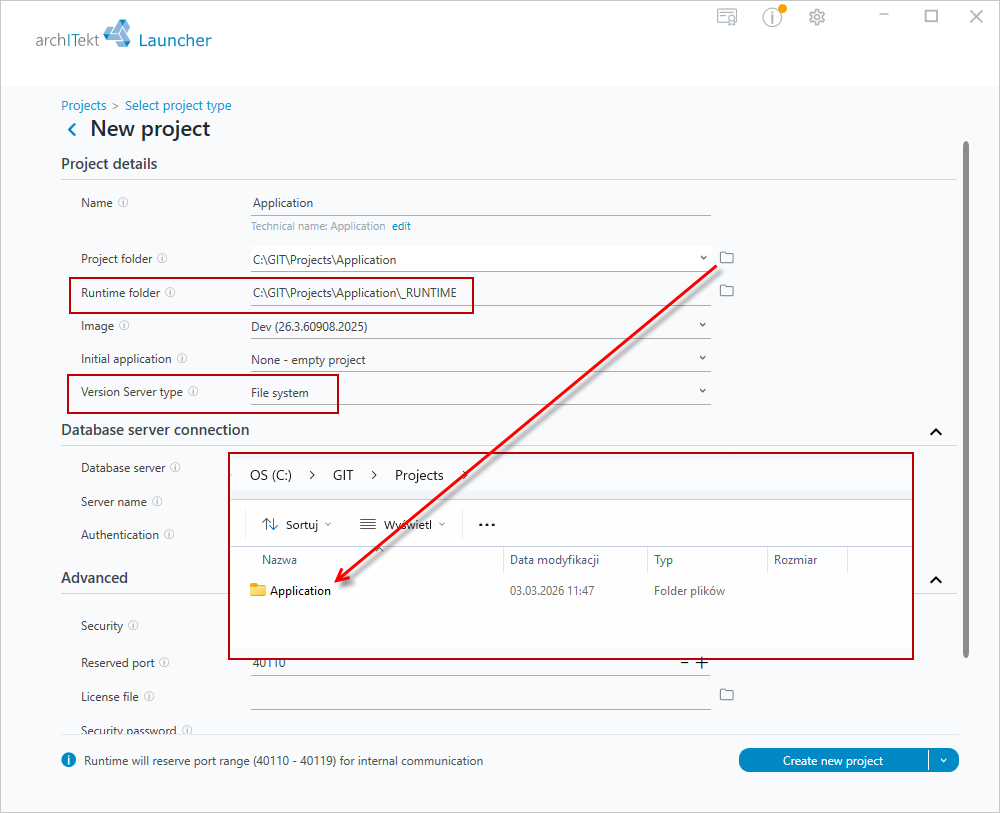Viewport: 1000px width, 813px height.
Task: Show info tooltip for Runtime folder
Action: (x=170, y=292)
